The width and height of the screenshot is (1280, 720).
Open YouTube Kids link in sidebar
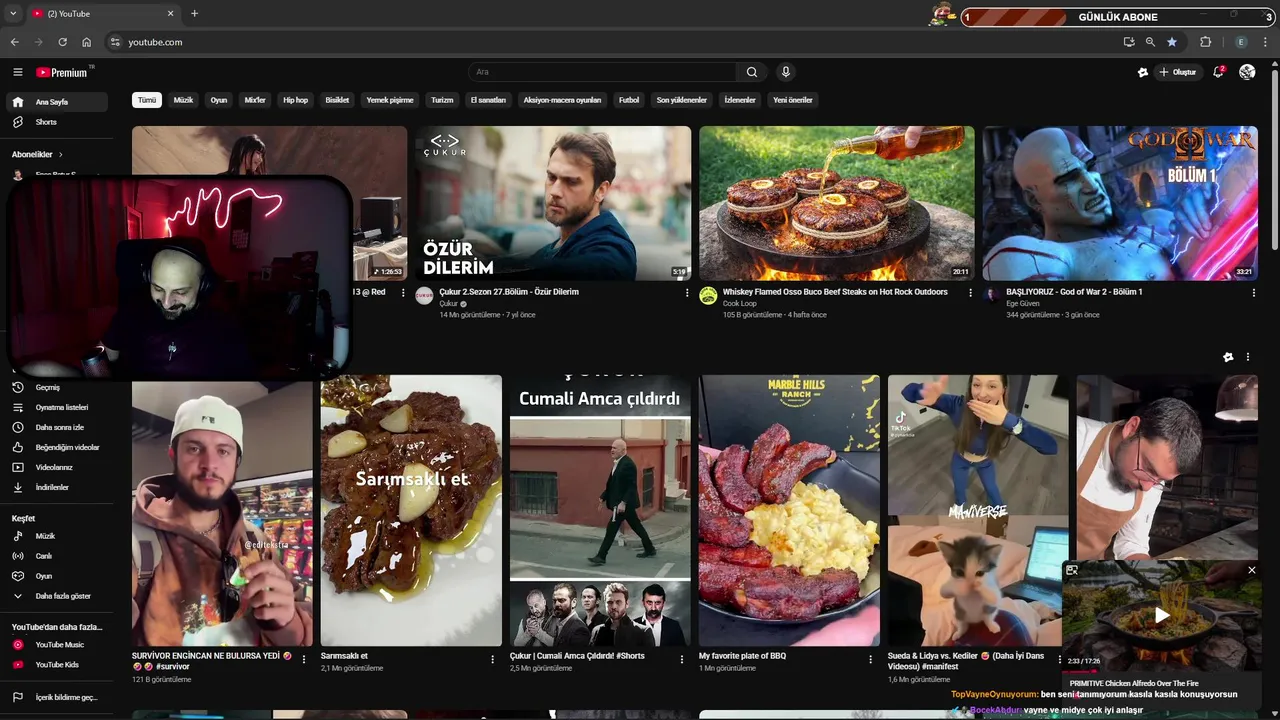(57, 665)
